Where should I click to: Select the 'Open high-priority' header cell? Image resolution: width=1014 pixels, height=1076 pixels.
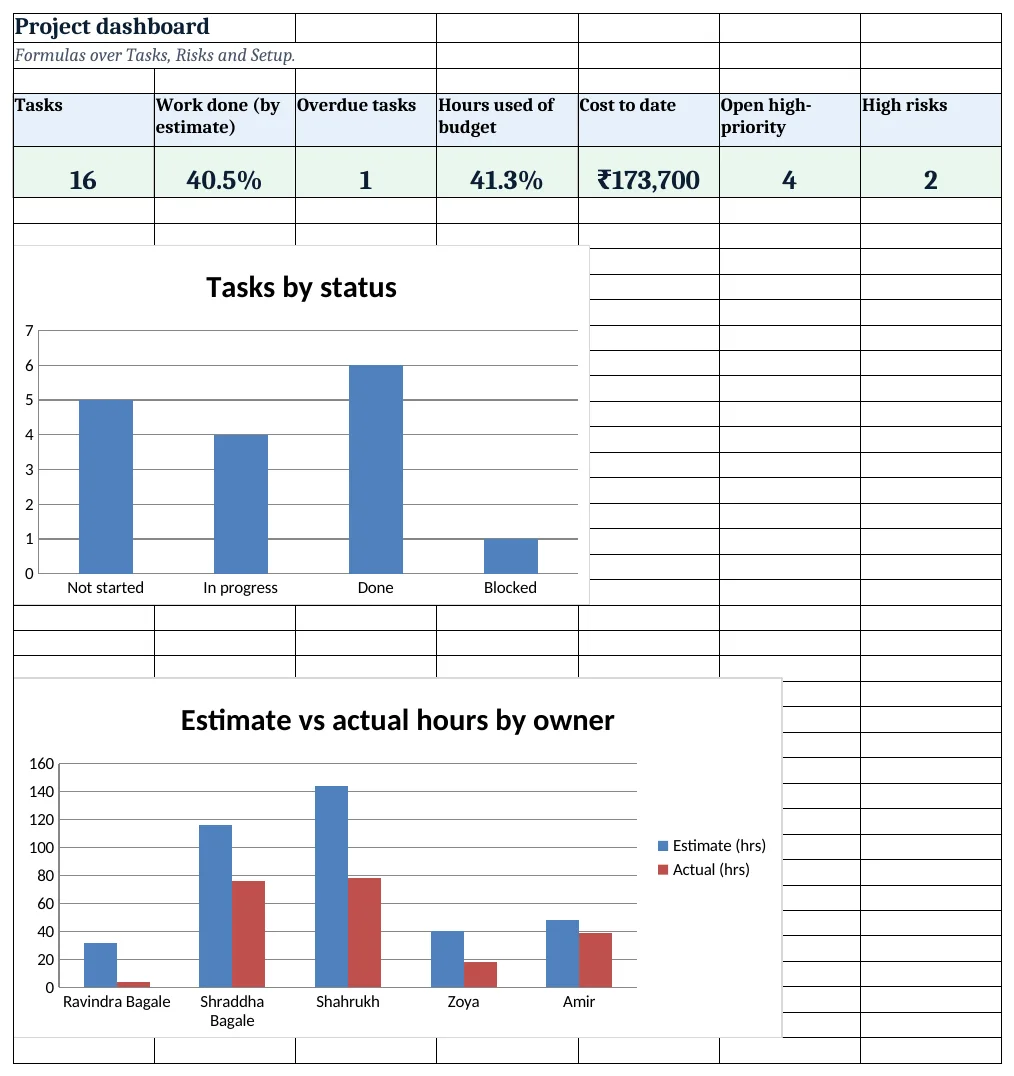tap(790, 119)
